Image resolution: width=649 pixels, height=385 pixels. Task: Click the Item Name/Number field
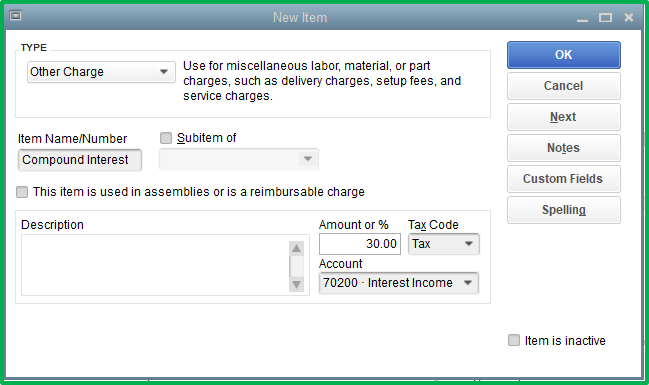click(79, 160)
